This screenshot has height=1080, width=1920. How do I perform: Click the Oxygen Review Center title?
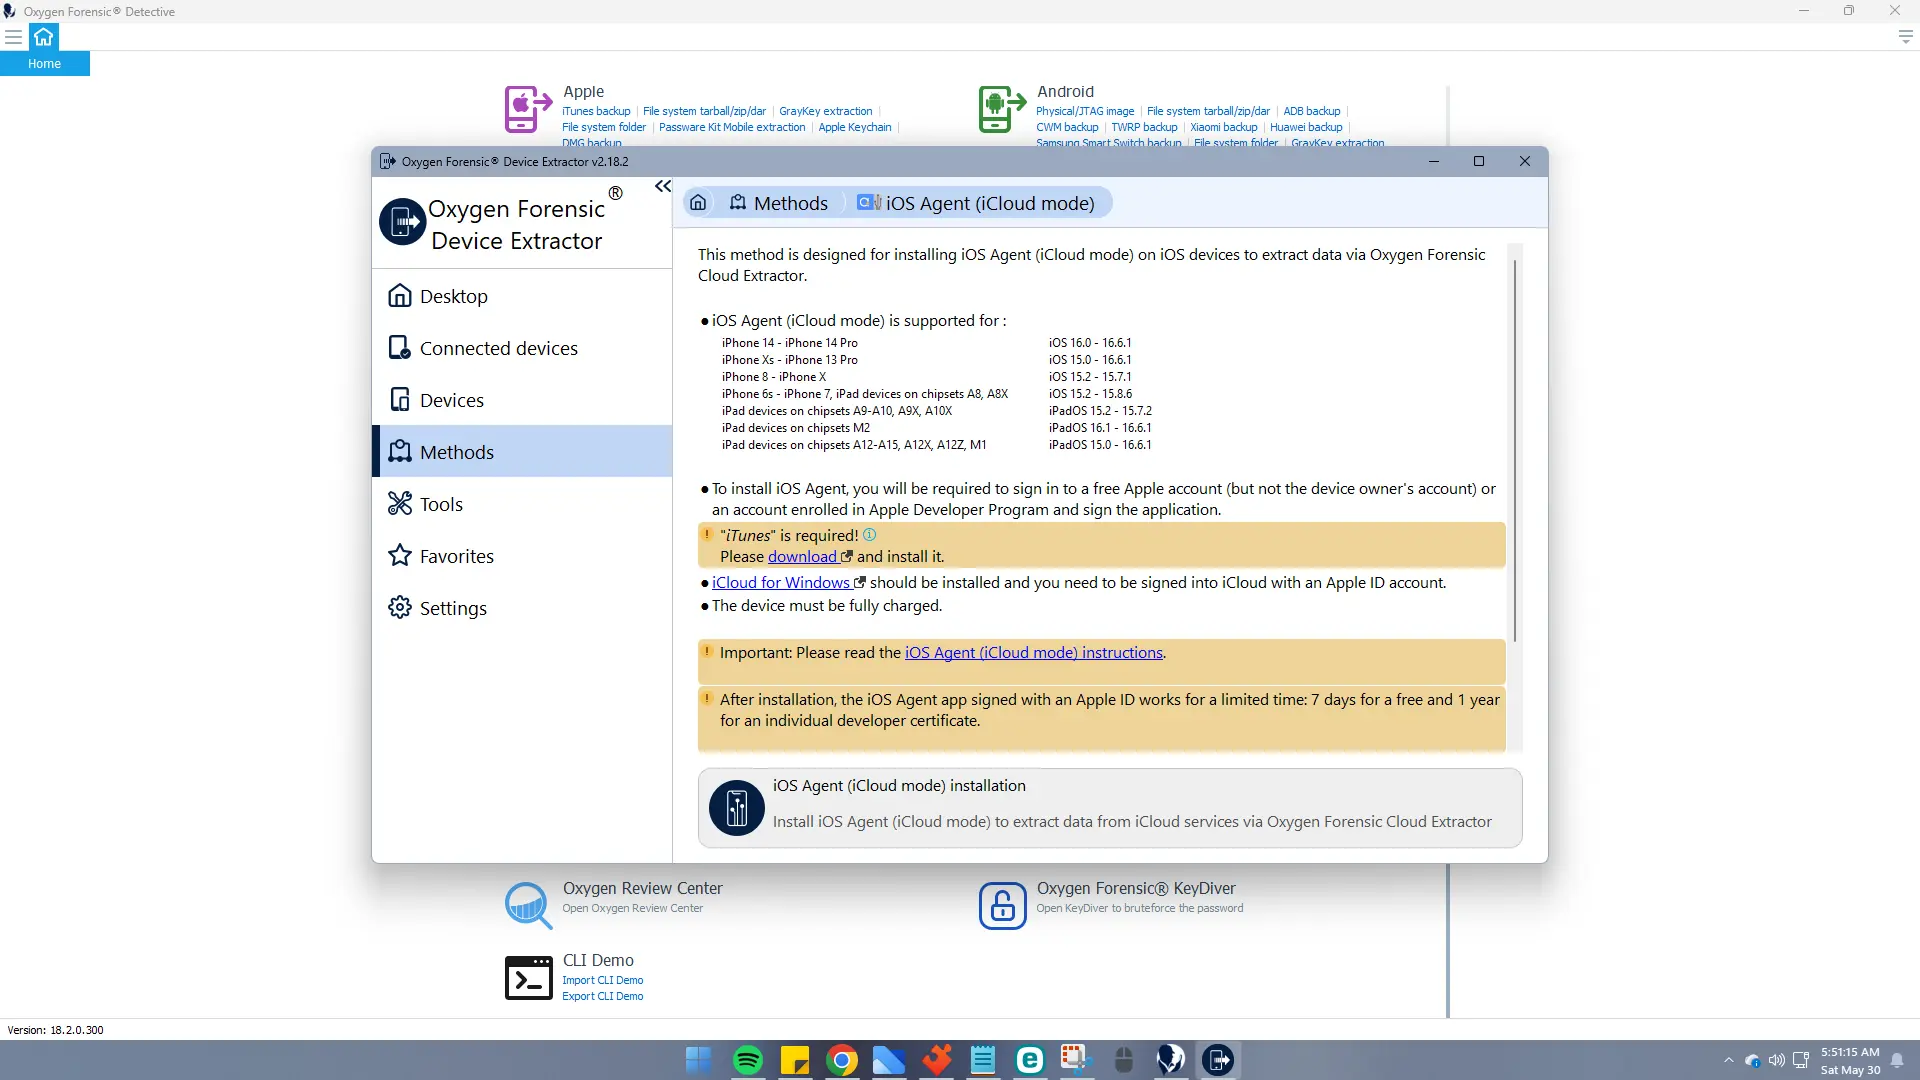[x=642, y=888]
